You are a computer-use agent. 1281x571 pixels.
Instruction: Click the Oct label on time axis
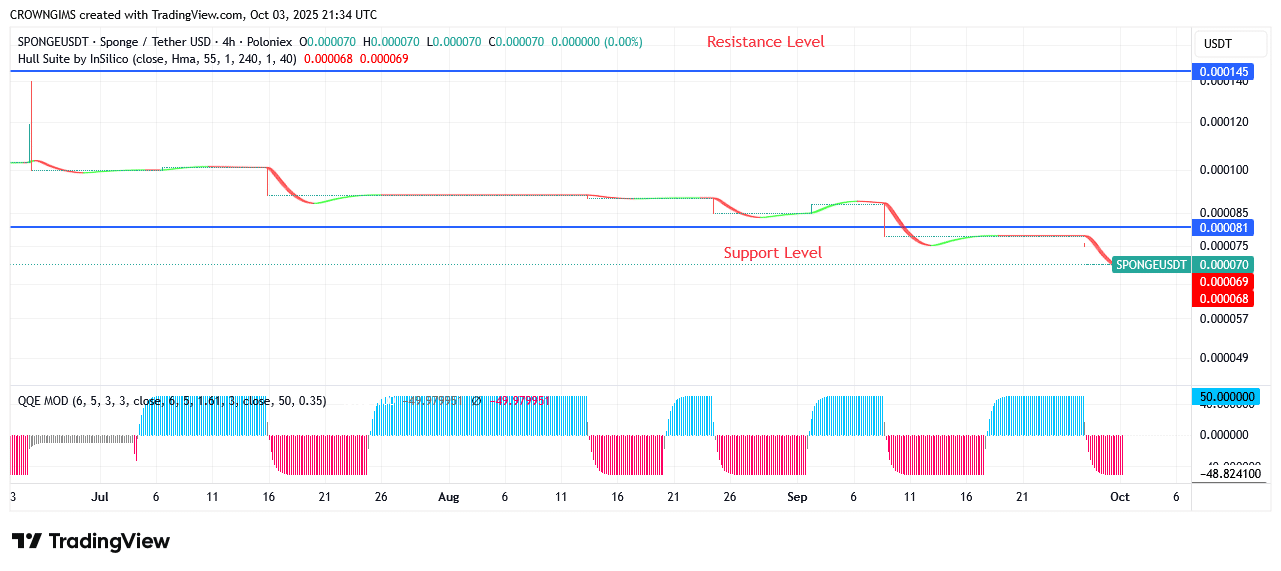pos(1119,496)
